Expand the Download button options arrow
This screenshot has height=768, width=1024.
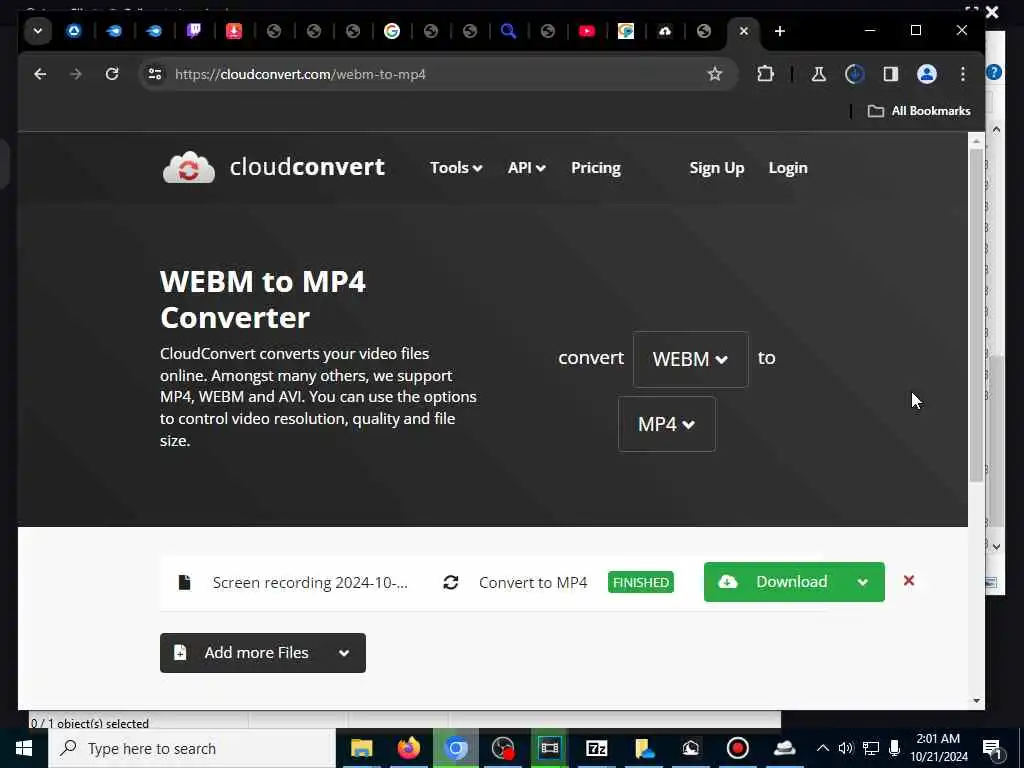coord(863,582)
